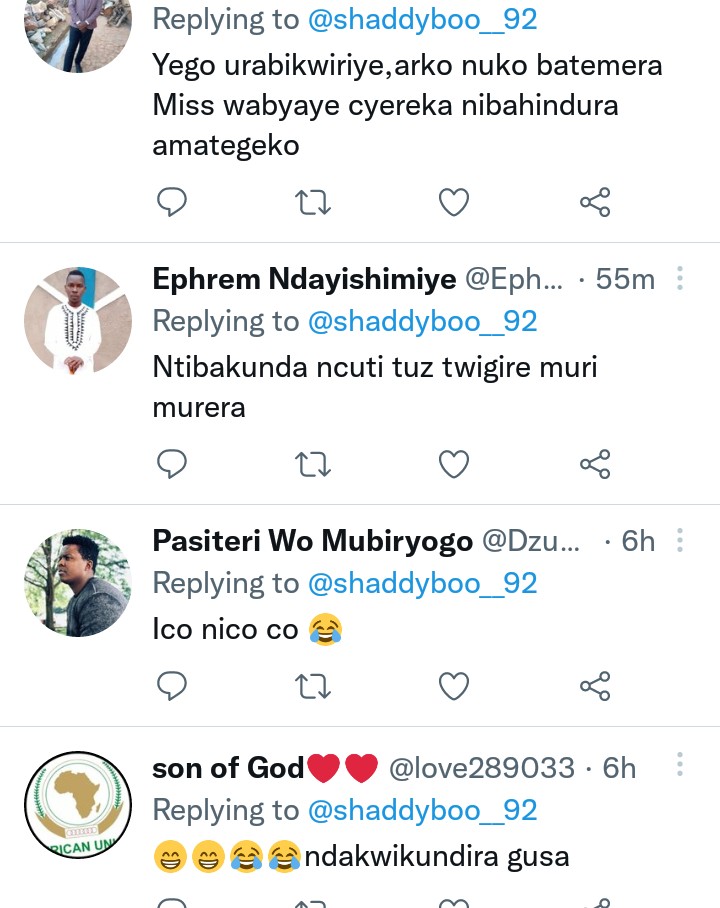Share Ephrem Ndayishimiye's tweet
Viewport: 720px width, 908px height.
(595, 464)
